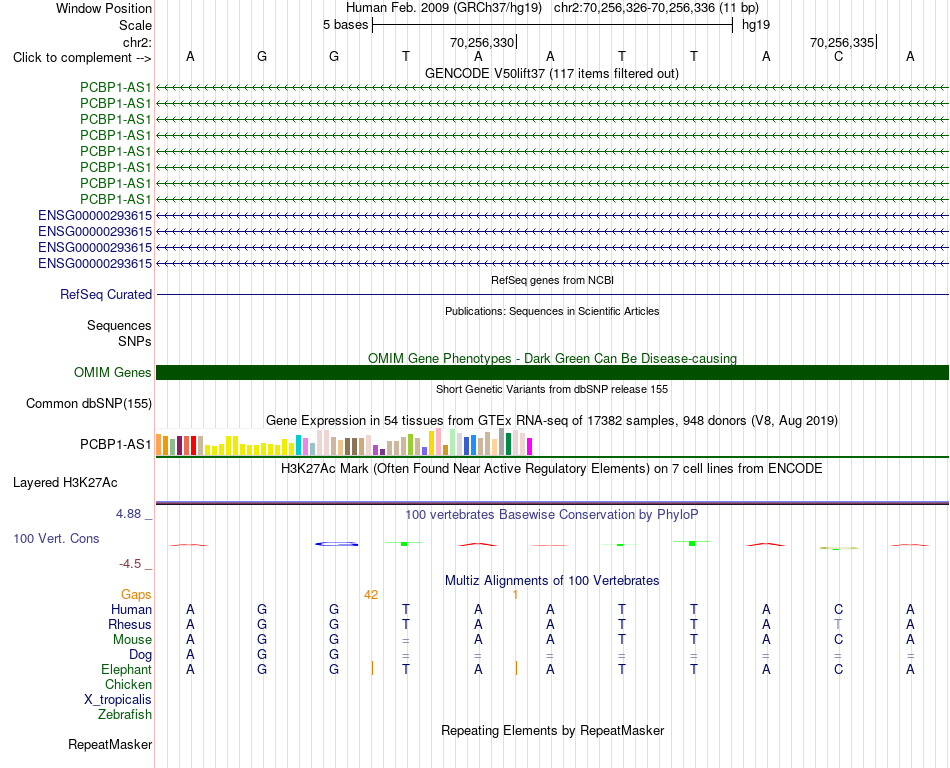Click PCBP1-AS1 label beside GTEx expression bars

pyautogui.click(x=115, y=445)
